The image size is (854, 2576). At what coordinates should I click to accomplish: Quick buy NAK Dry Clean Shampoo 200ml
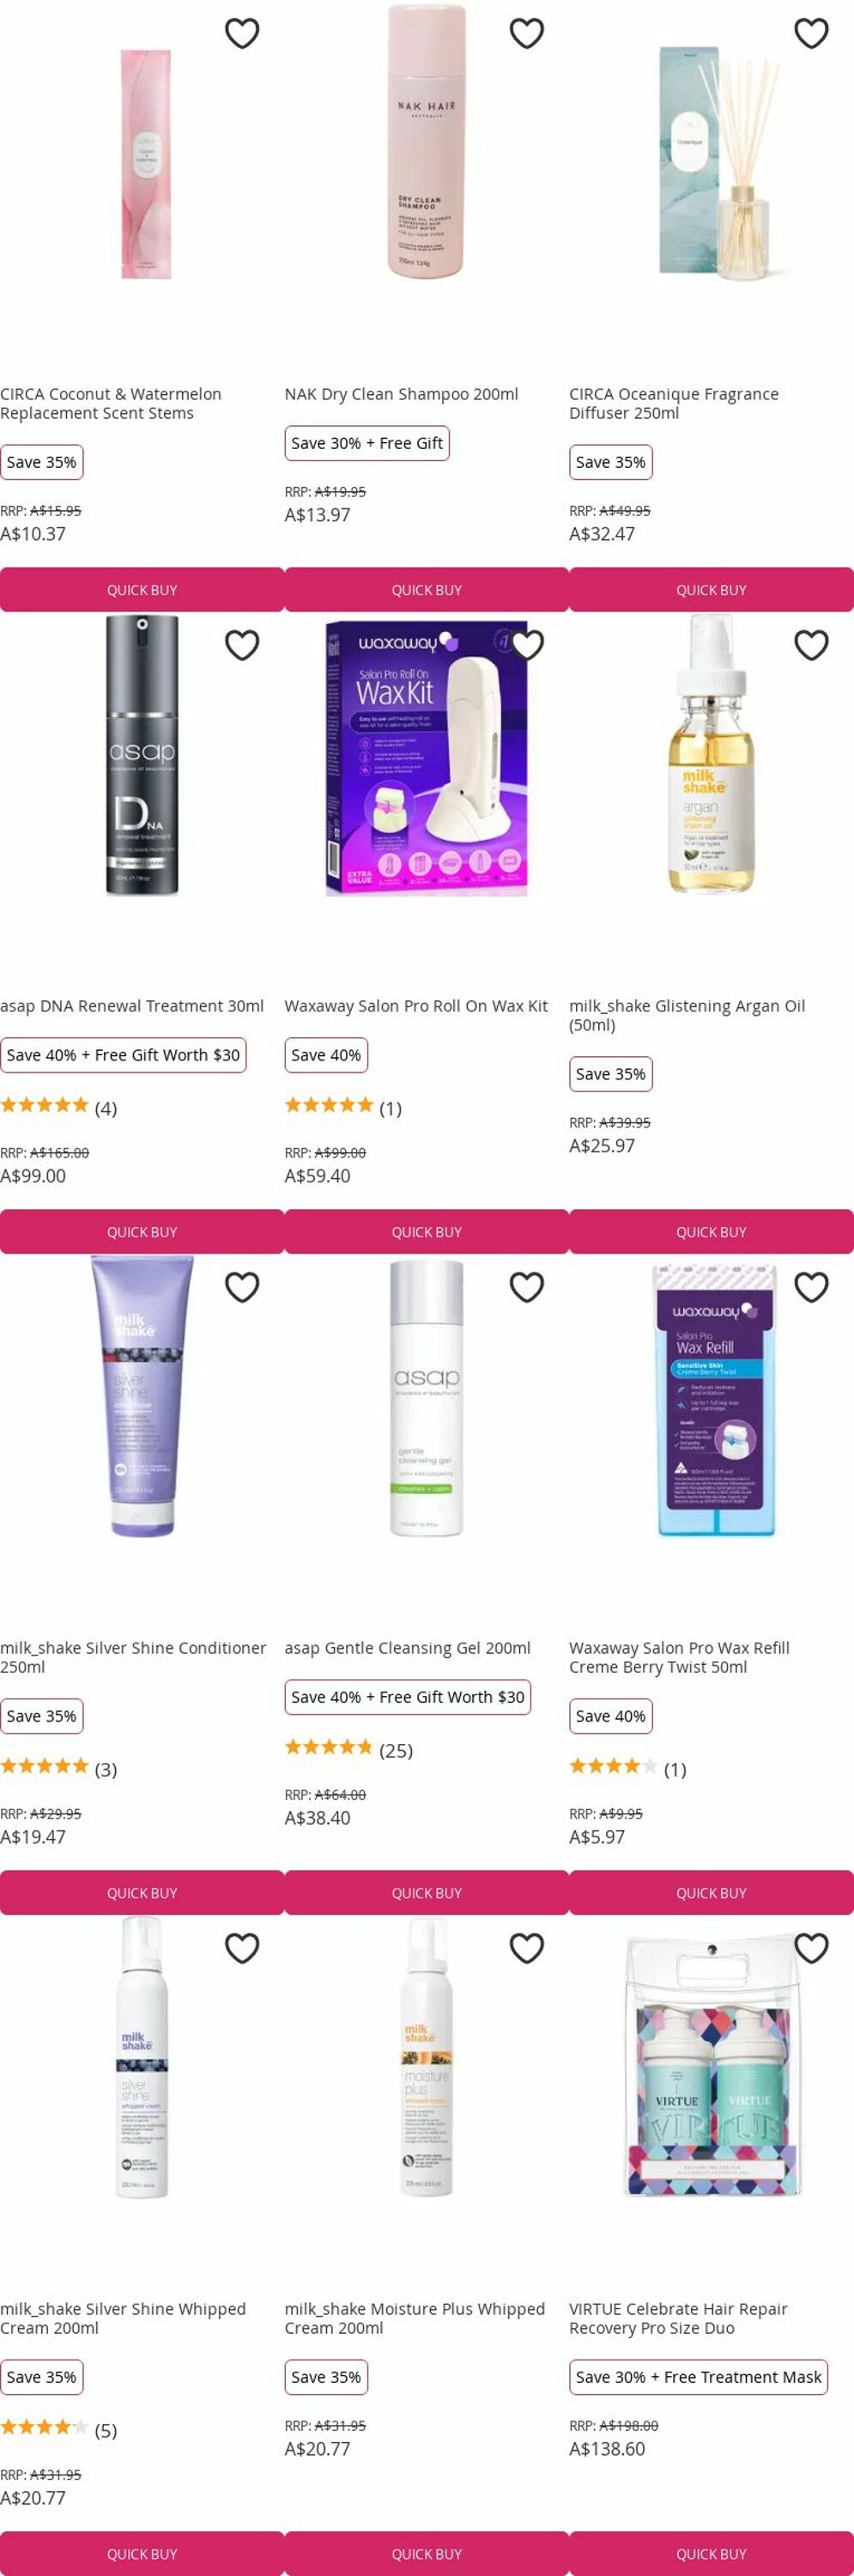(x=427, y=590)
